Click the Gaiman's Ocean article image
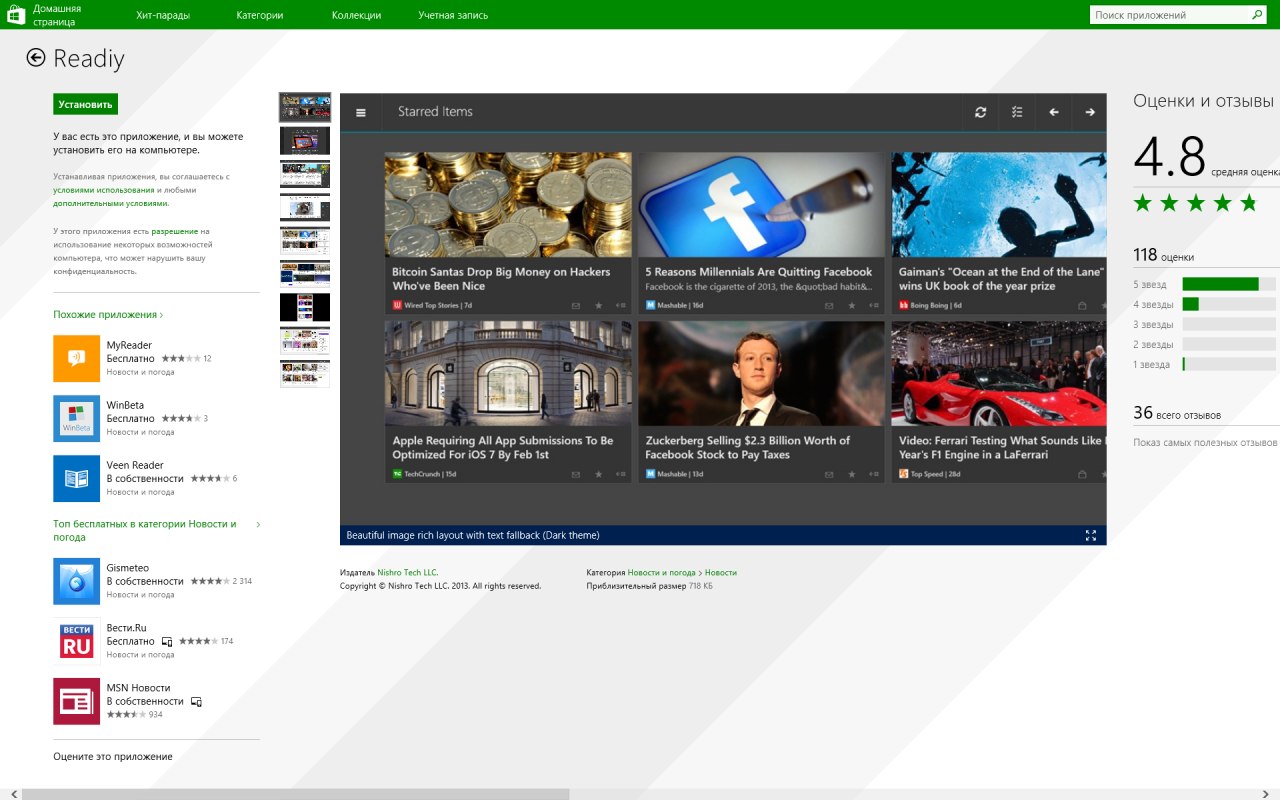This screenshot has width=1280, height=800. [999, 205]
